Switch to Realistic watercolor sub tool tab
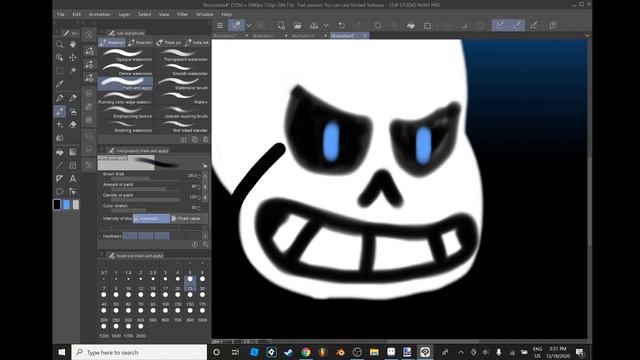 point(140,42)
